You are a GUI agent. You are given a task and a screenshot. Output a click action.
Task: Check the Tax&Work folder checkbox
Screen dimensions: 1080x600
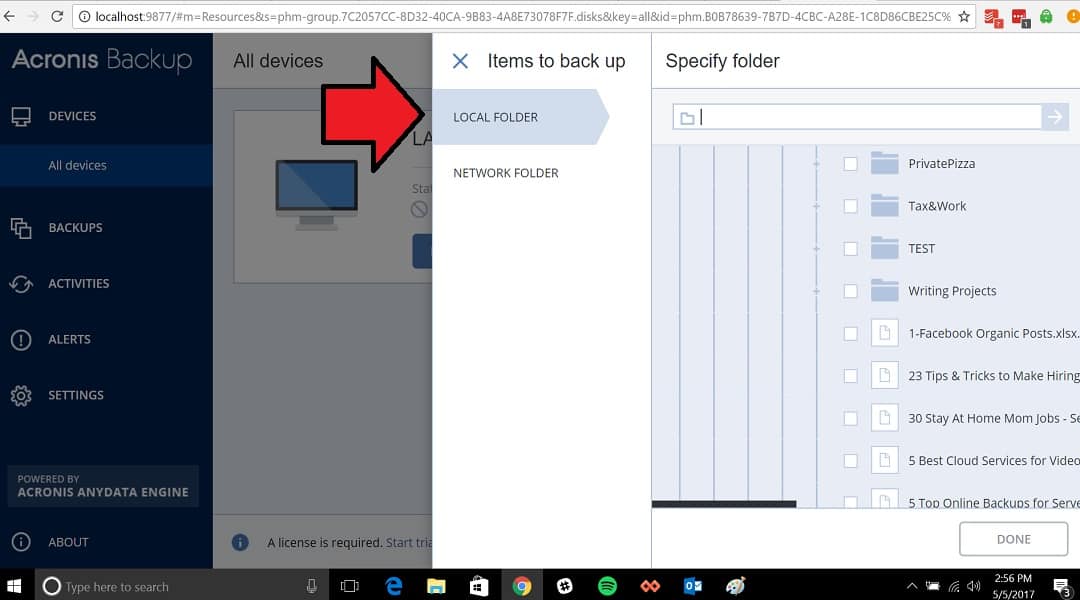tap(851, 206)
